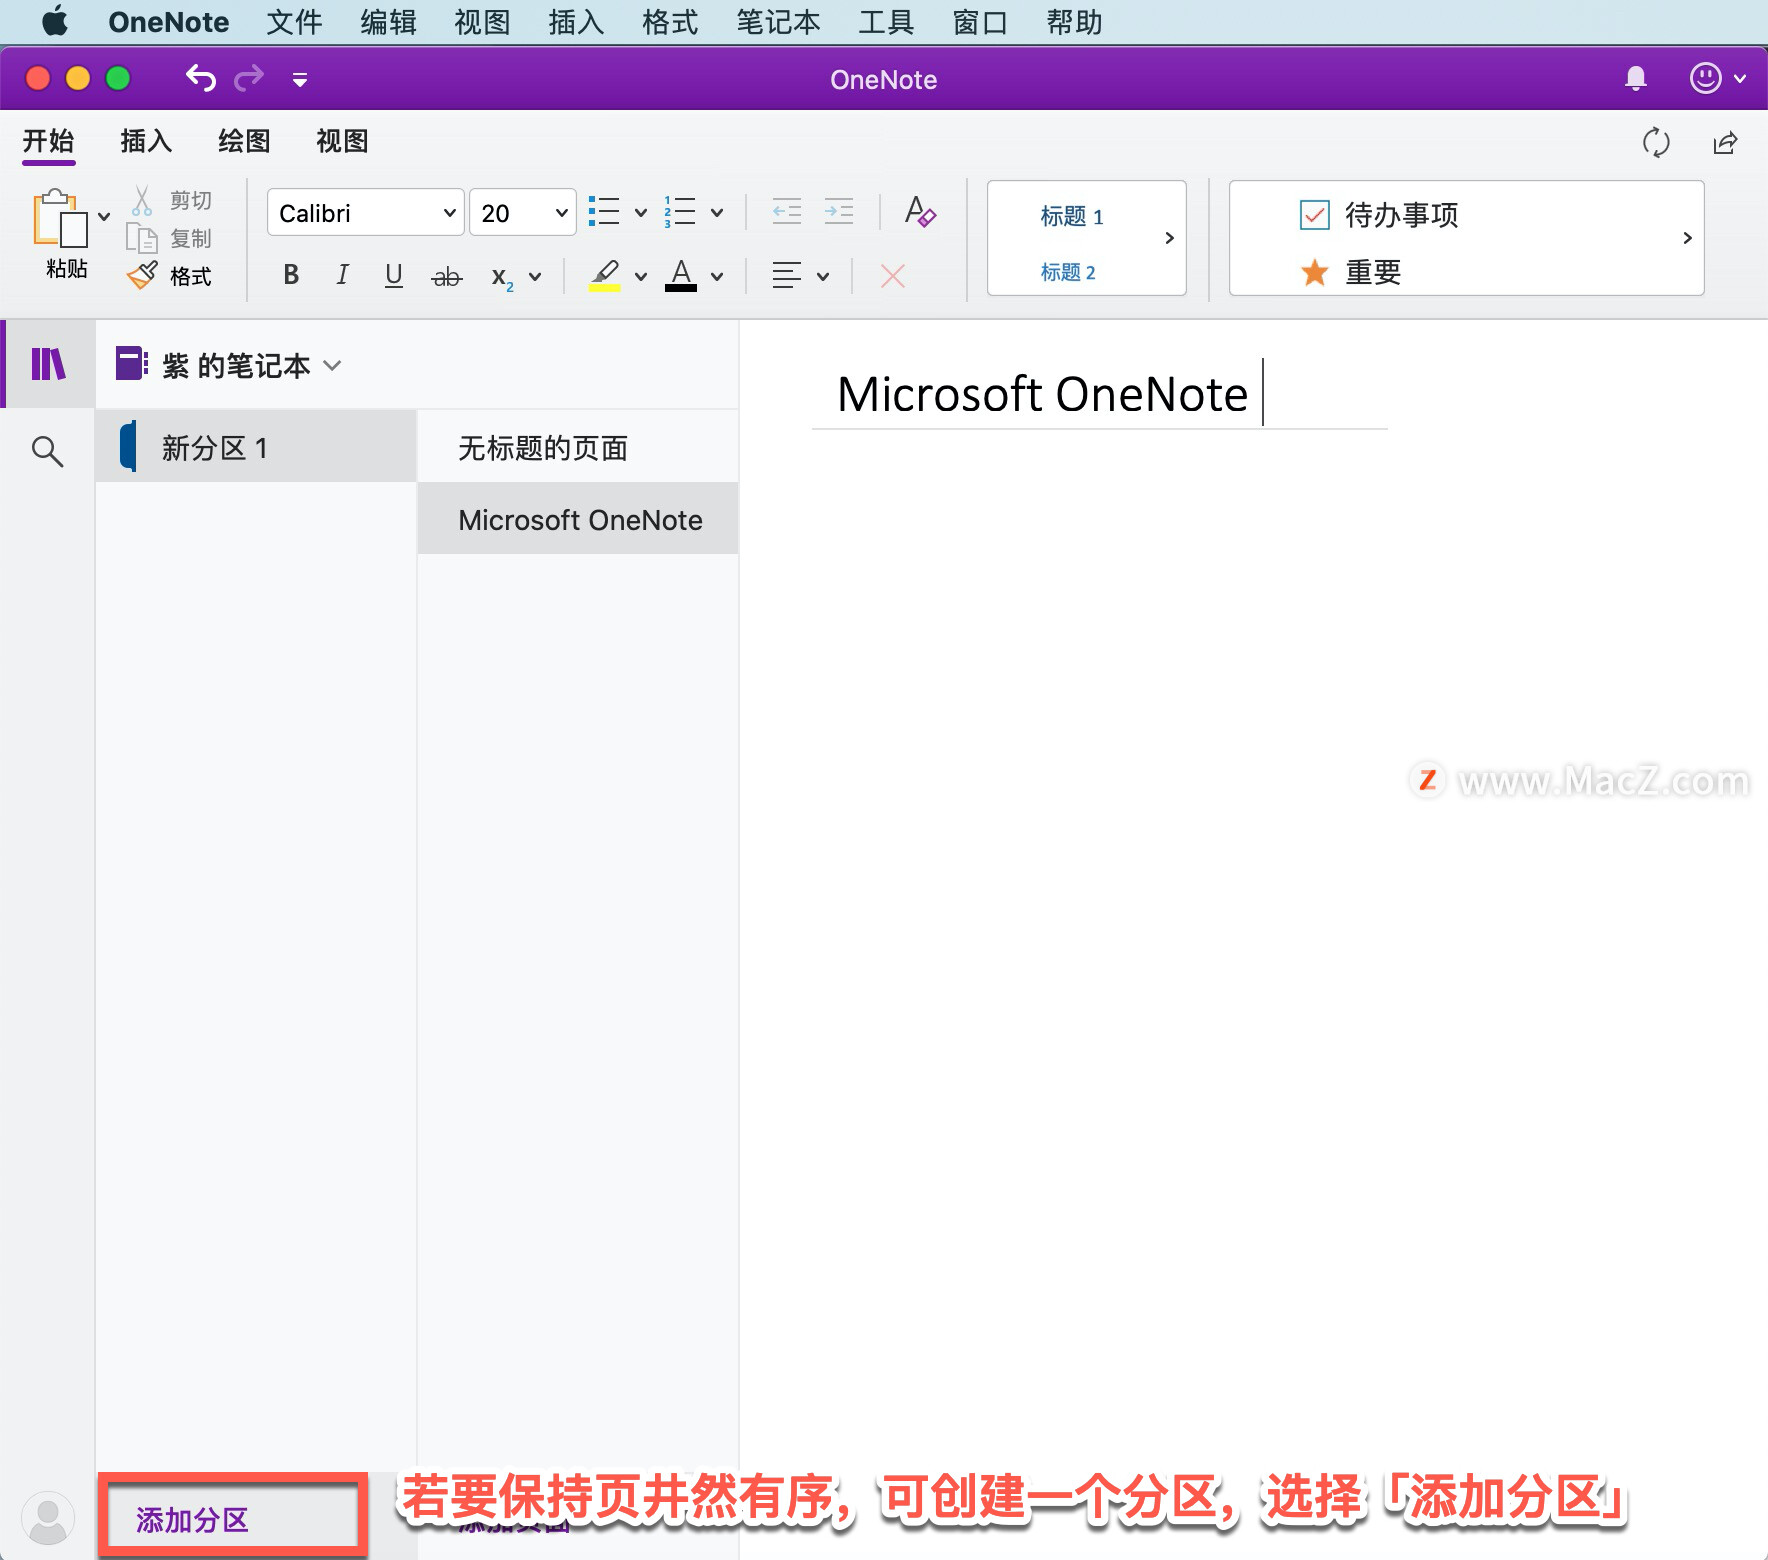Toggle bold formatting
The height and width of the screenshot is (1560, 1768).
coord(291,275)
